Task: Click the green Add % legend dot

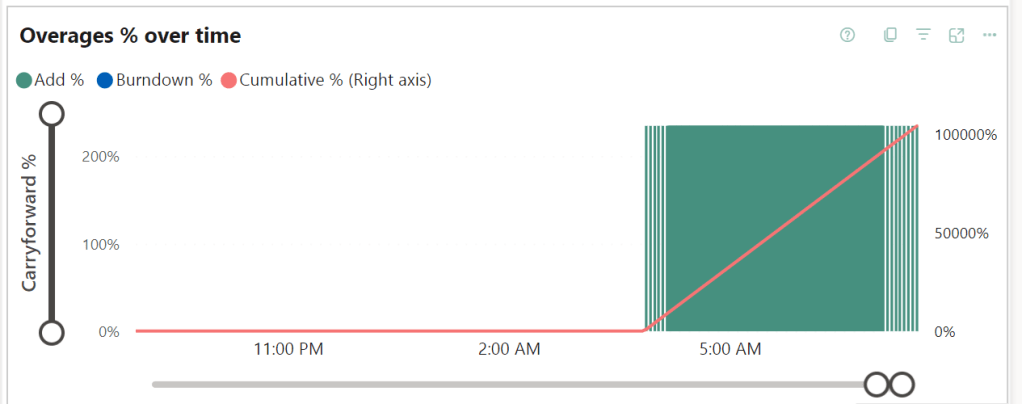Action: [24, 81]
